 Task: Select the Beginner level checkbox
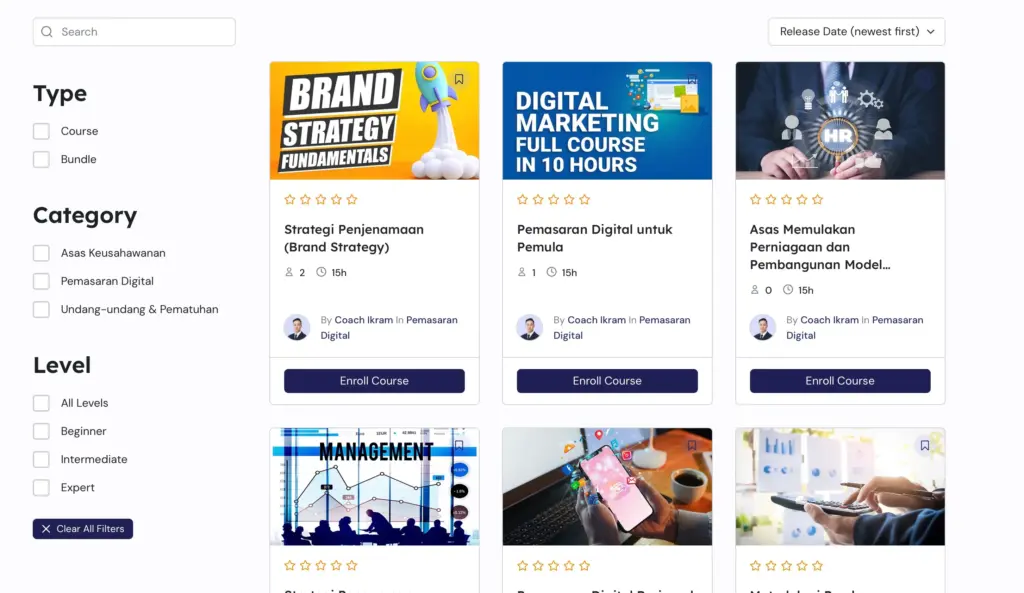coord(41,431)
